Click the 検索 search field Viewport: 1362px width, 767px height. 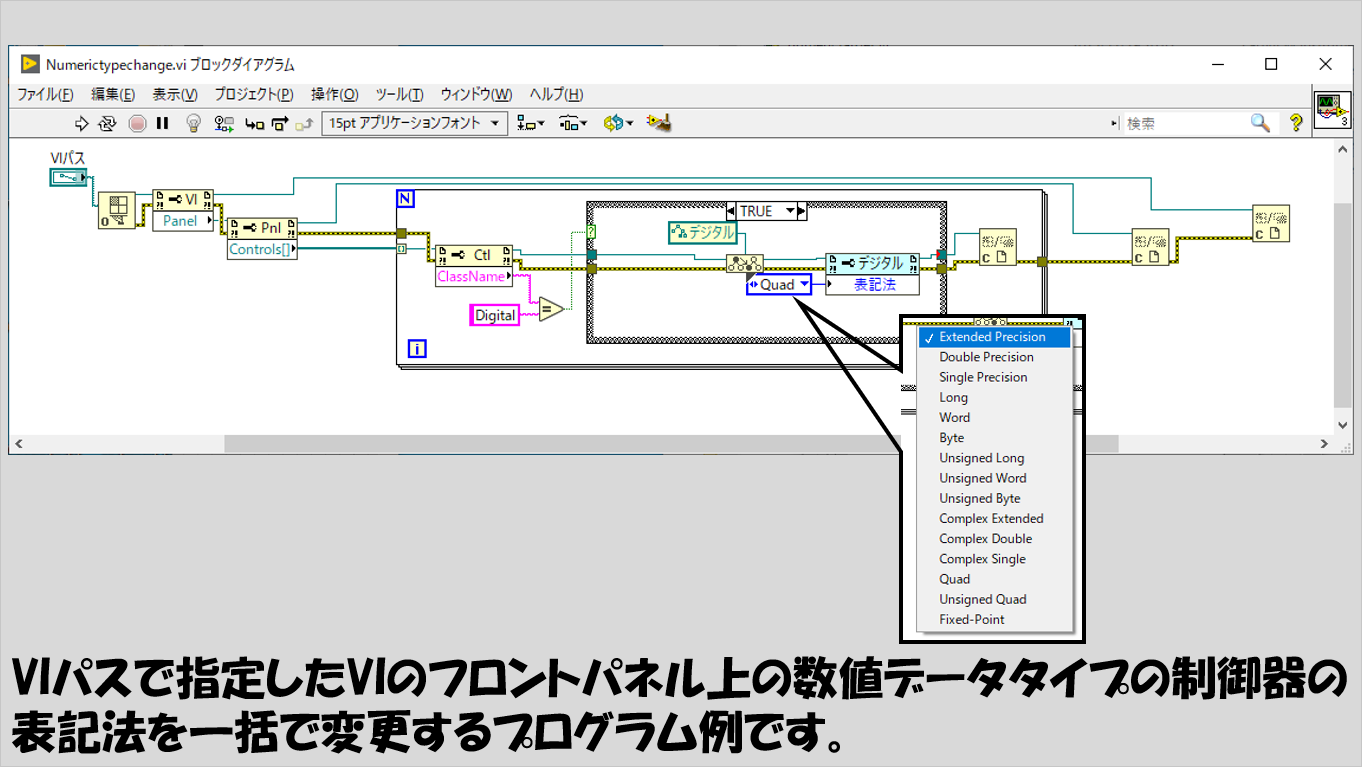point(1180,123)
